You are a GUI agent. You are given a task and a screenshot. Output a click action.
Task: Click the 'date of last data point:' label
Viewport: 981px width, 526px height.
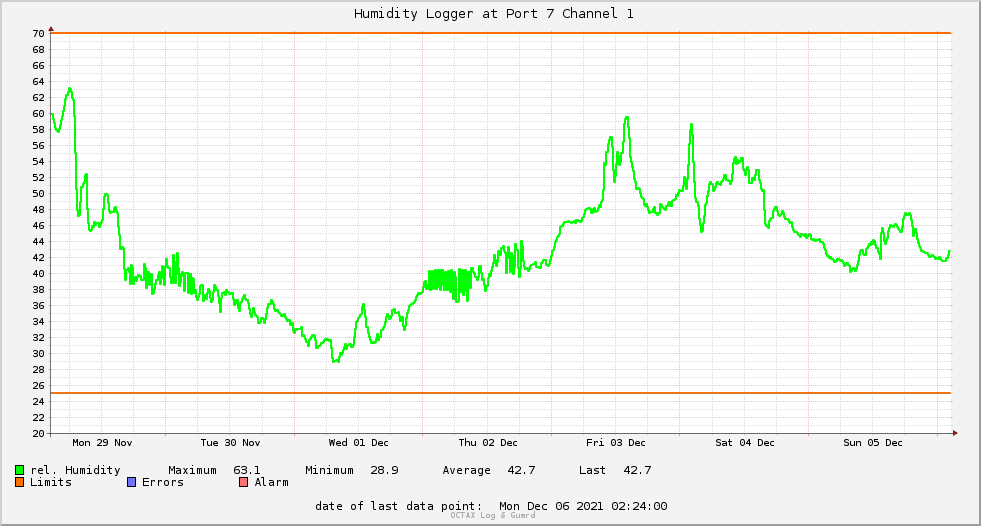[399, 506]
